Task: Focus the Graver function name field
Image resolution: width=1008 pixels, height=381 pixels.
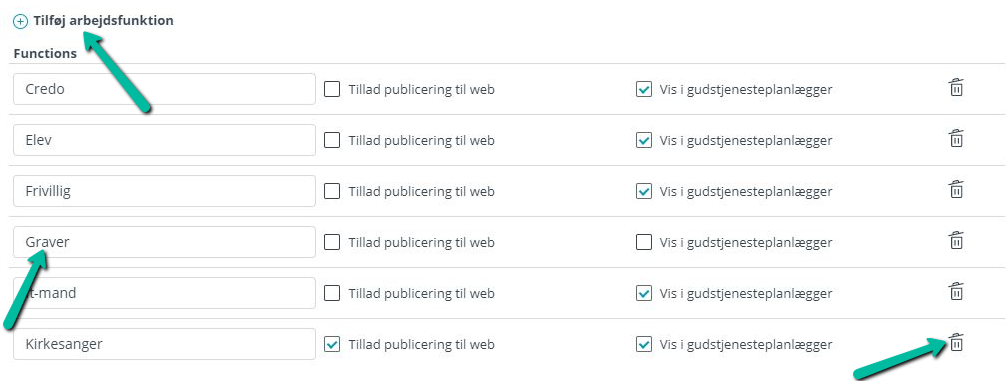Action: coord(165,242)
